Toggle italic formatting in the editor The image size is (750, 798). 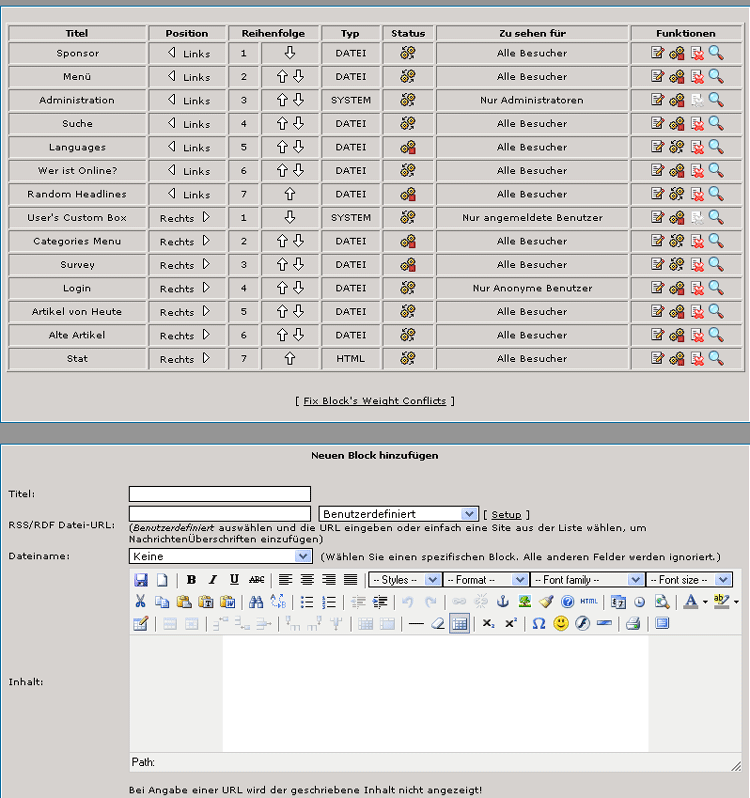(213, 580)
